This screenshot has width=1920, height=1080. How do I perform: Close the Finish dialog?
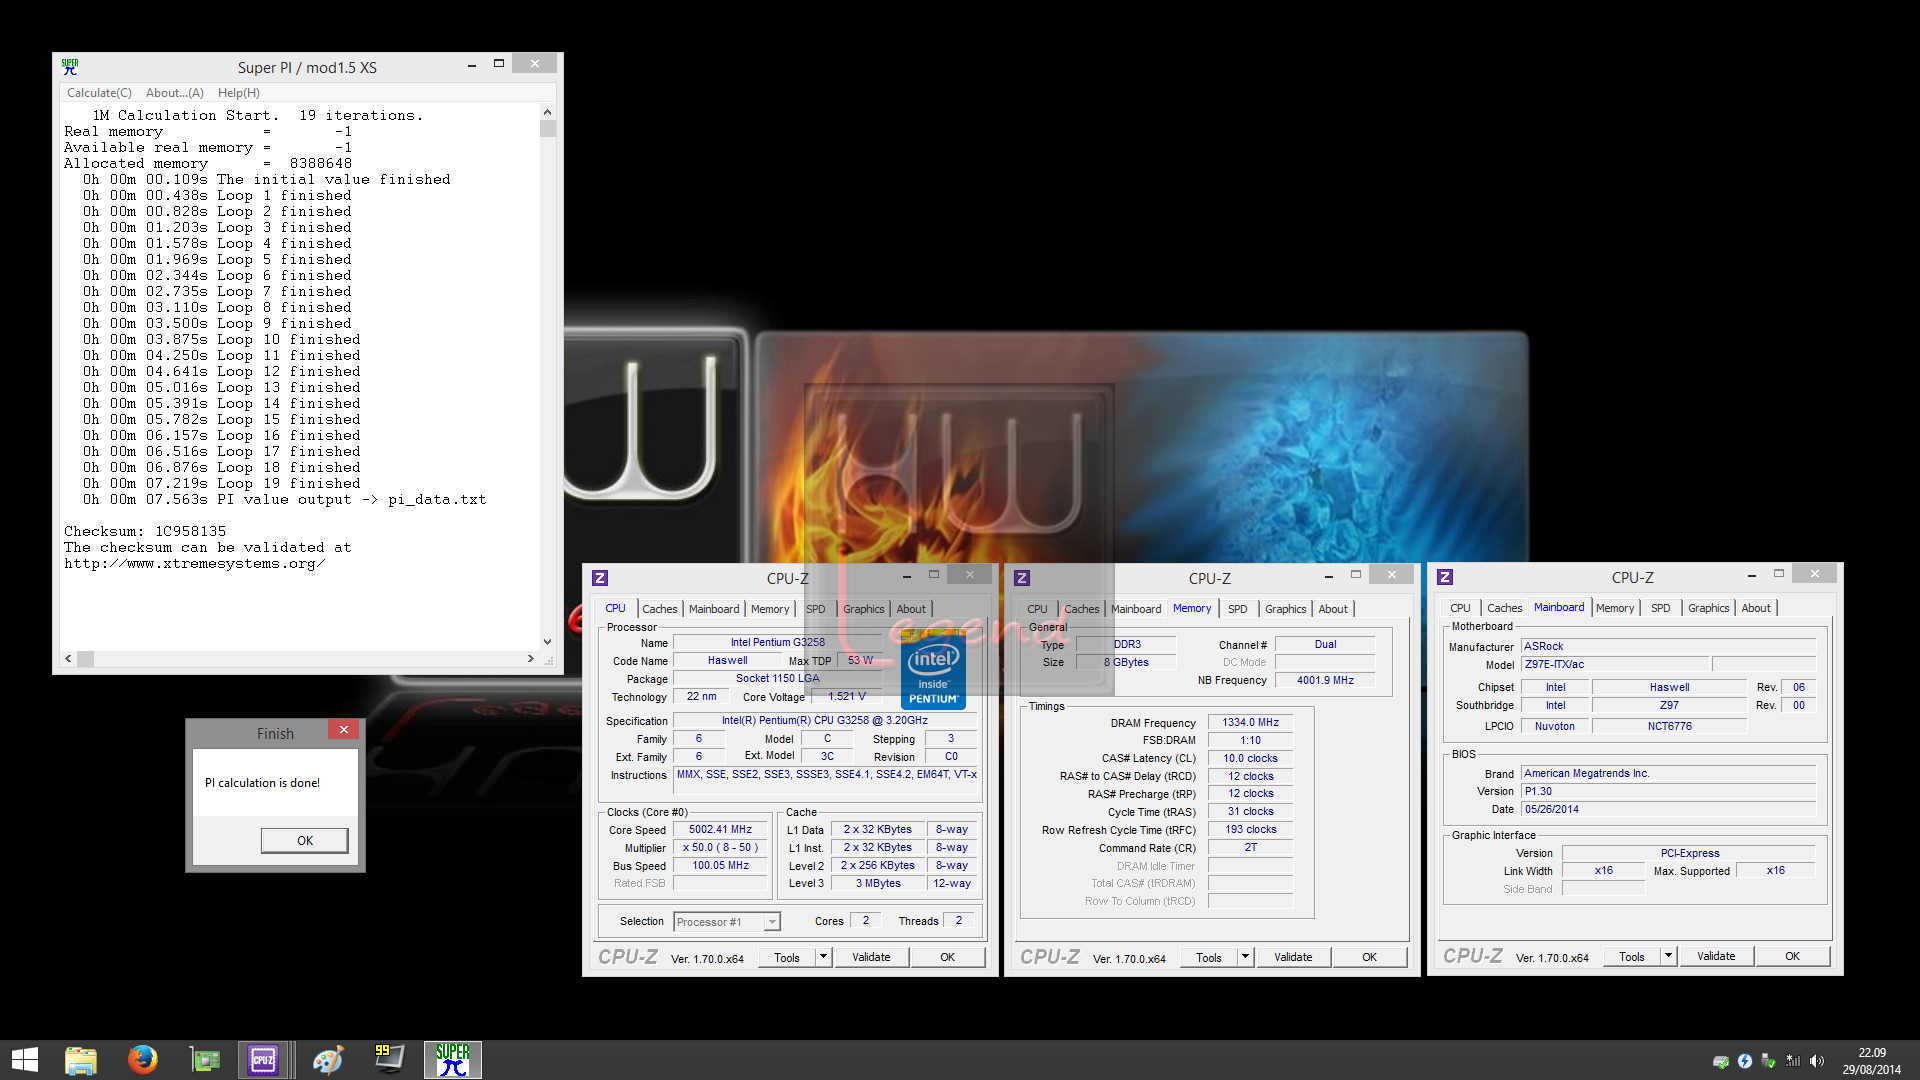pyautogui.click(x=343, y=730)
